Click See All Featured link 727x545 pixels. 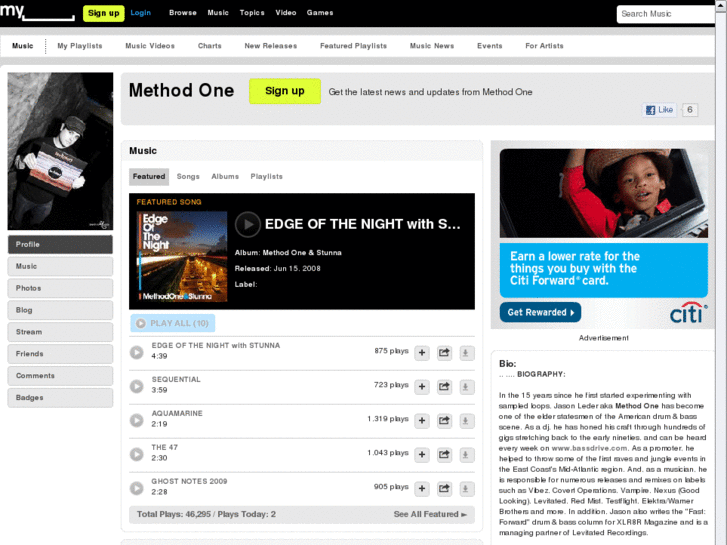point(430,514)
